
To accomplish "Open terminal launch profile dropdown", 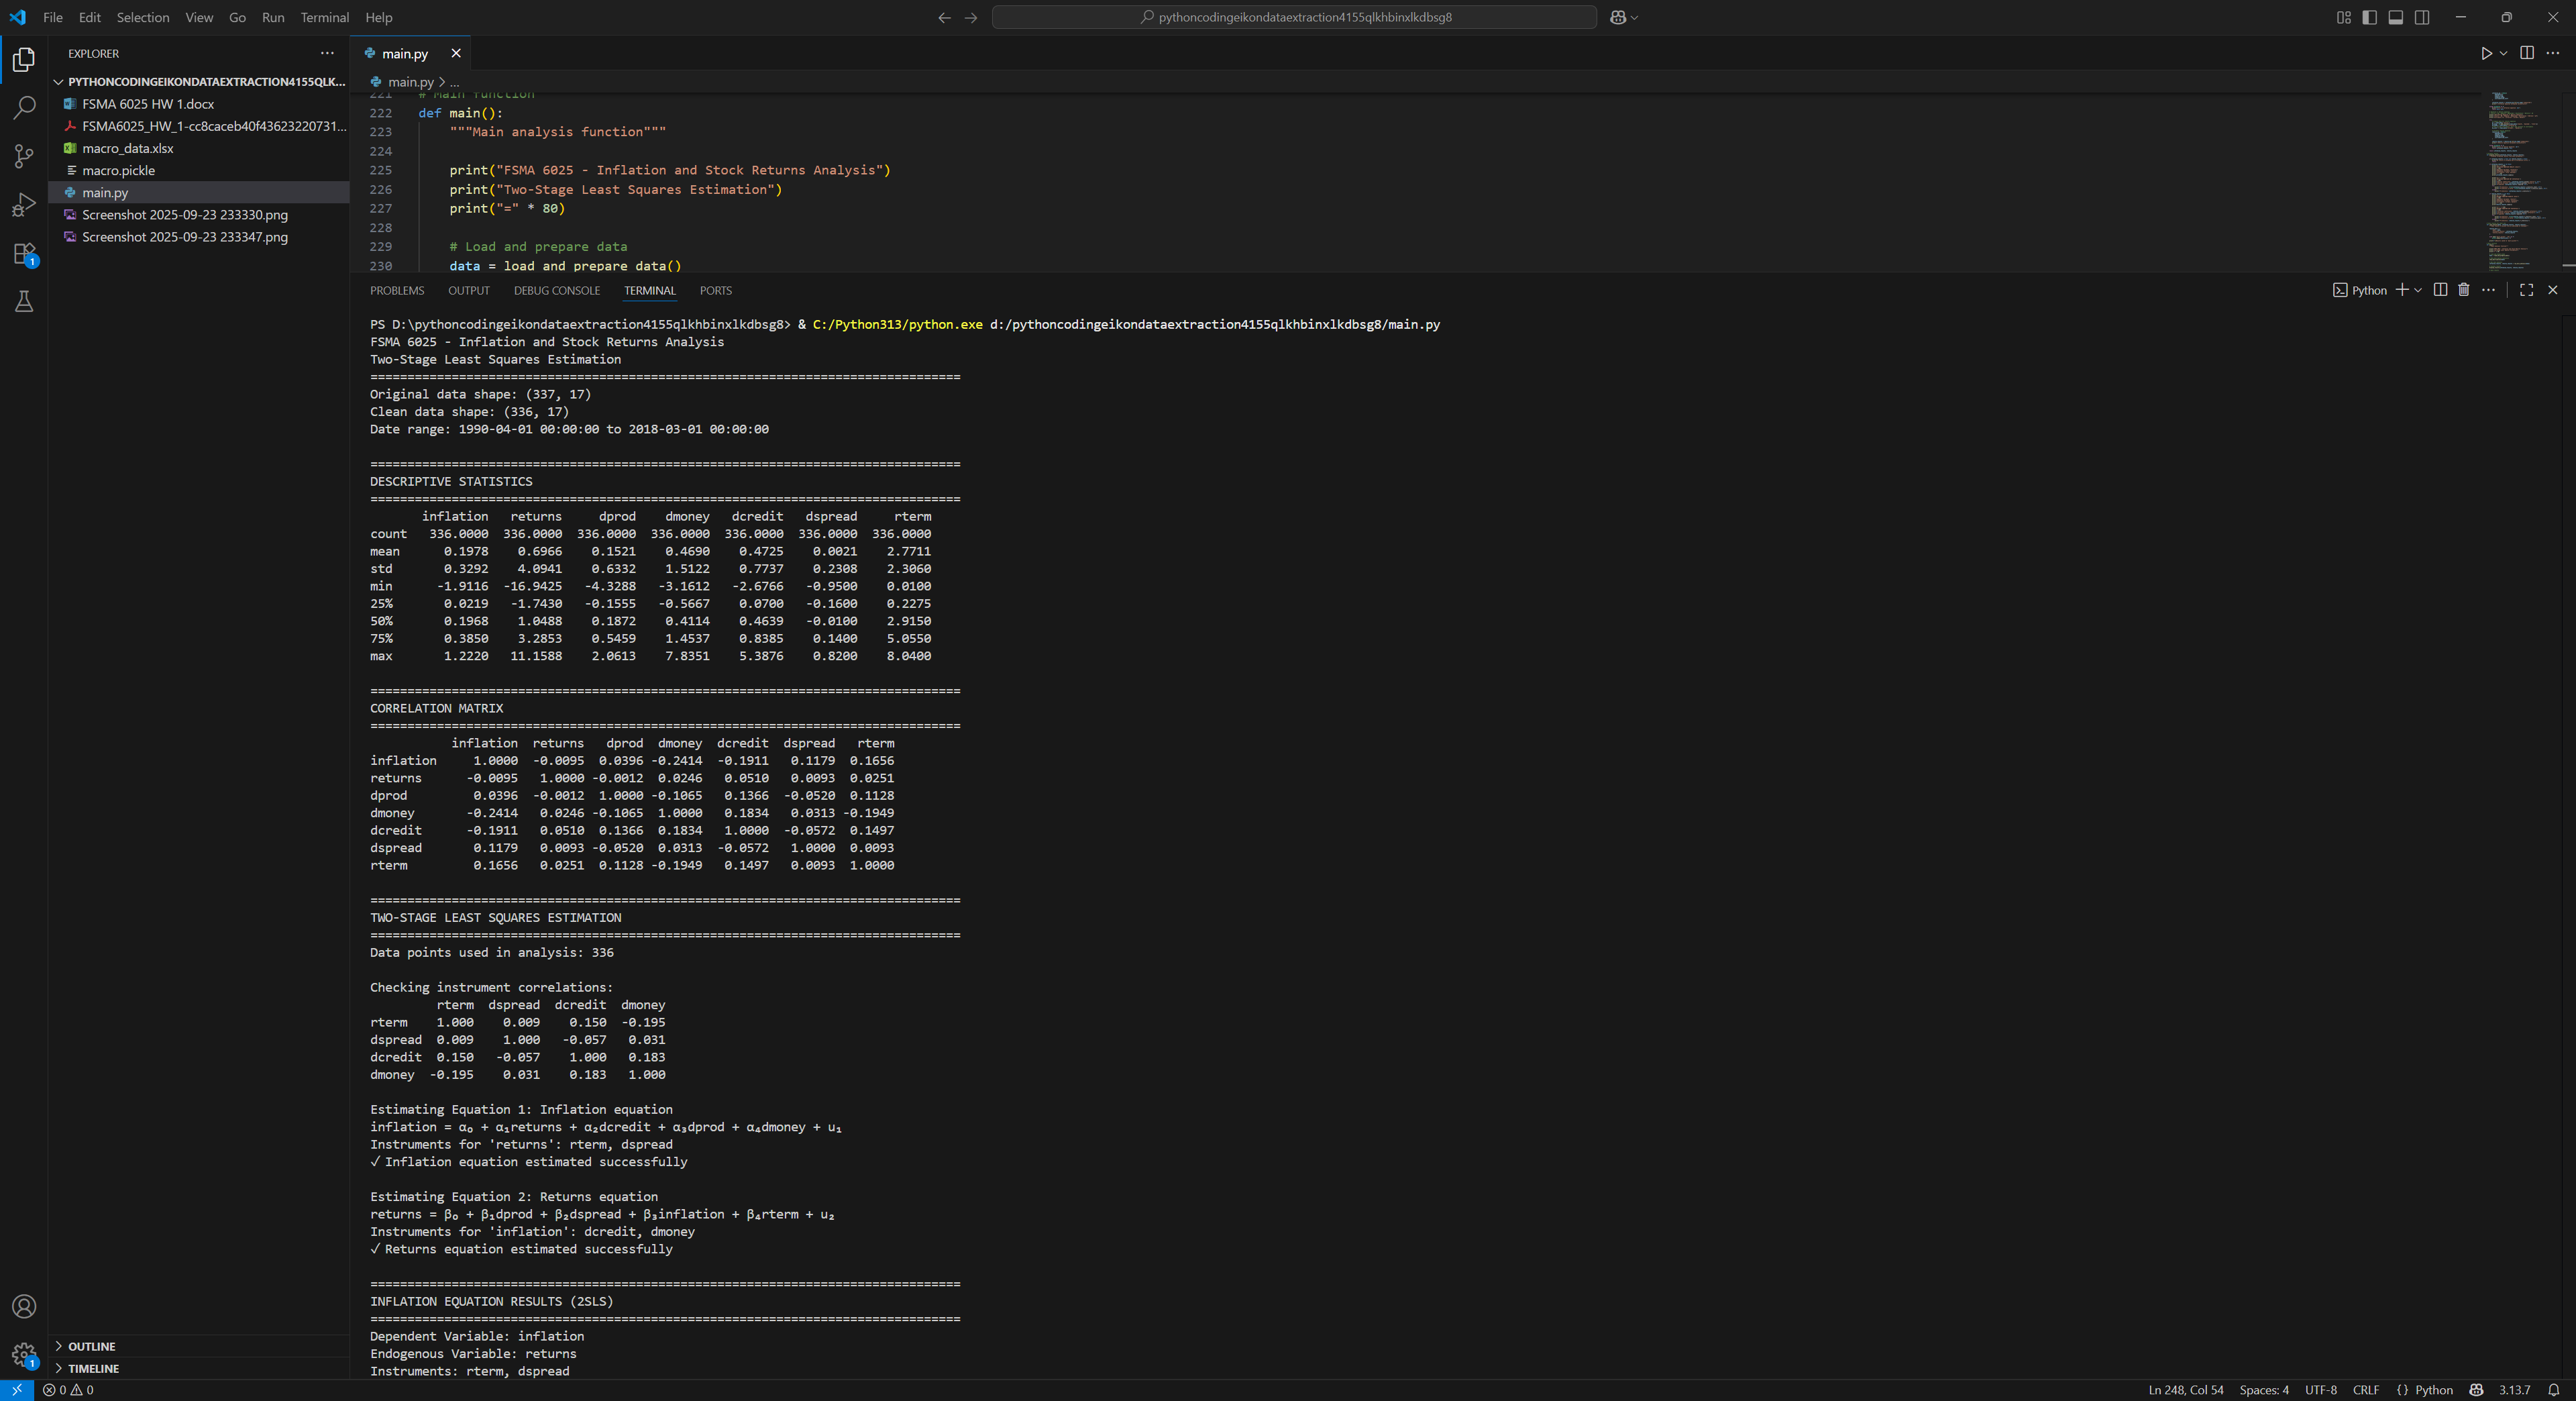I will tap(2417, 290).
